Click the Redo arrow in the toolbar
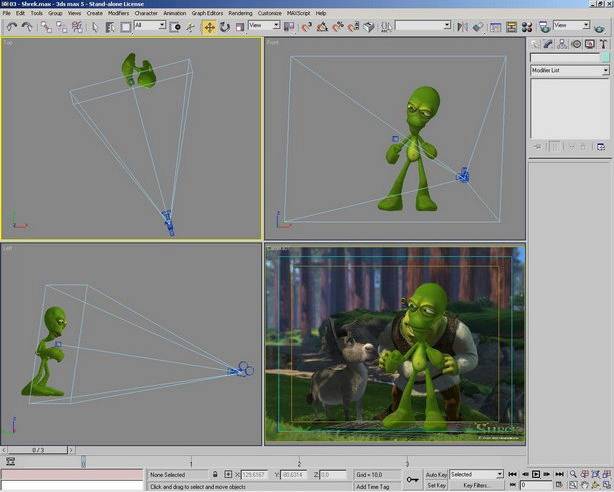 pos(27,27)
